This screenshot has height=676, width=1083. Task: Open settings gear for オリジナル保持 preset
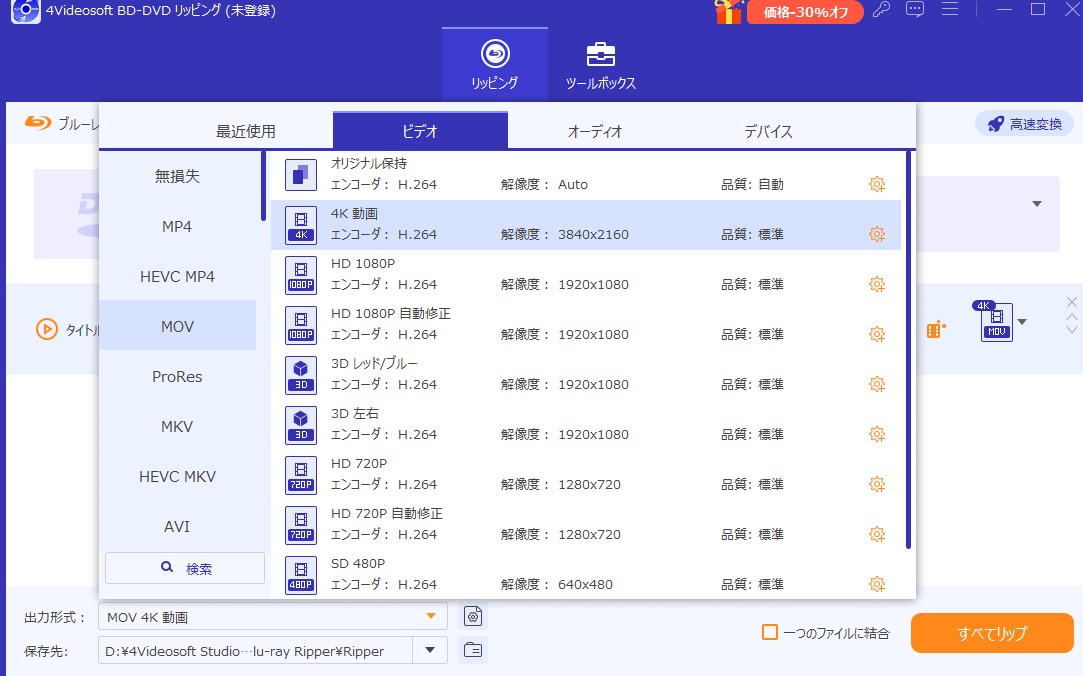coord(876,184)
